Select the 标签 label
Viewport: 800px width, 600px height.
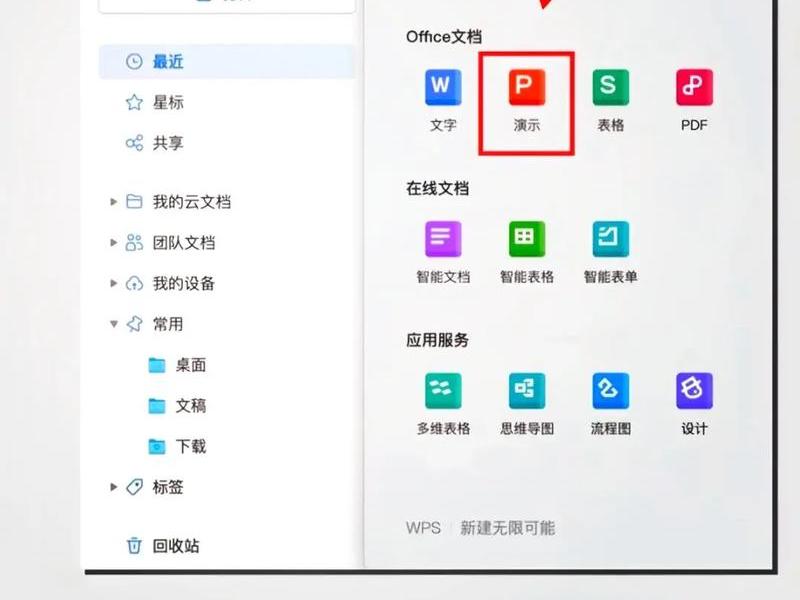[168, 487]
